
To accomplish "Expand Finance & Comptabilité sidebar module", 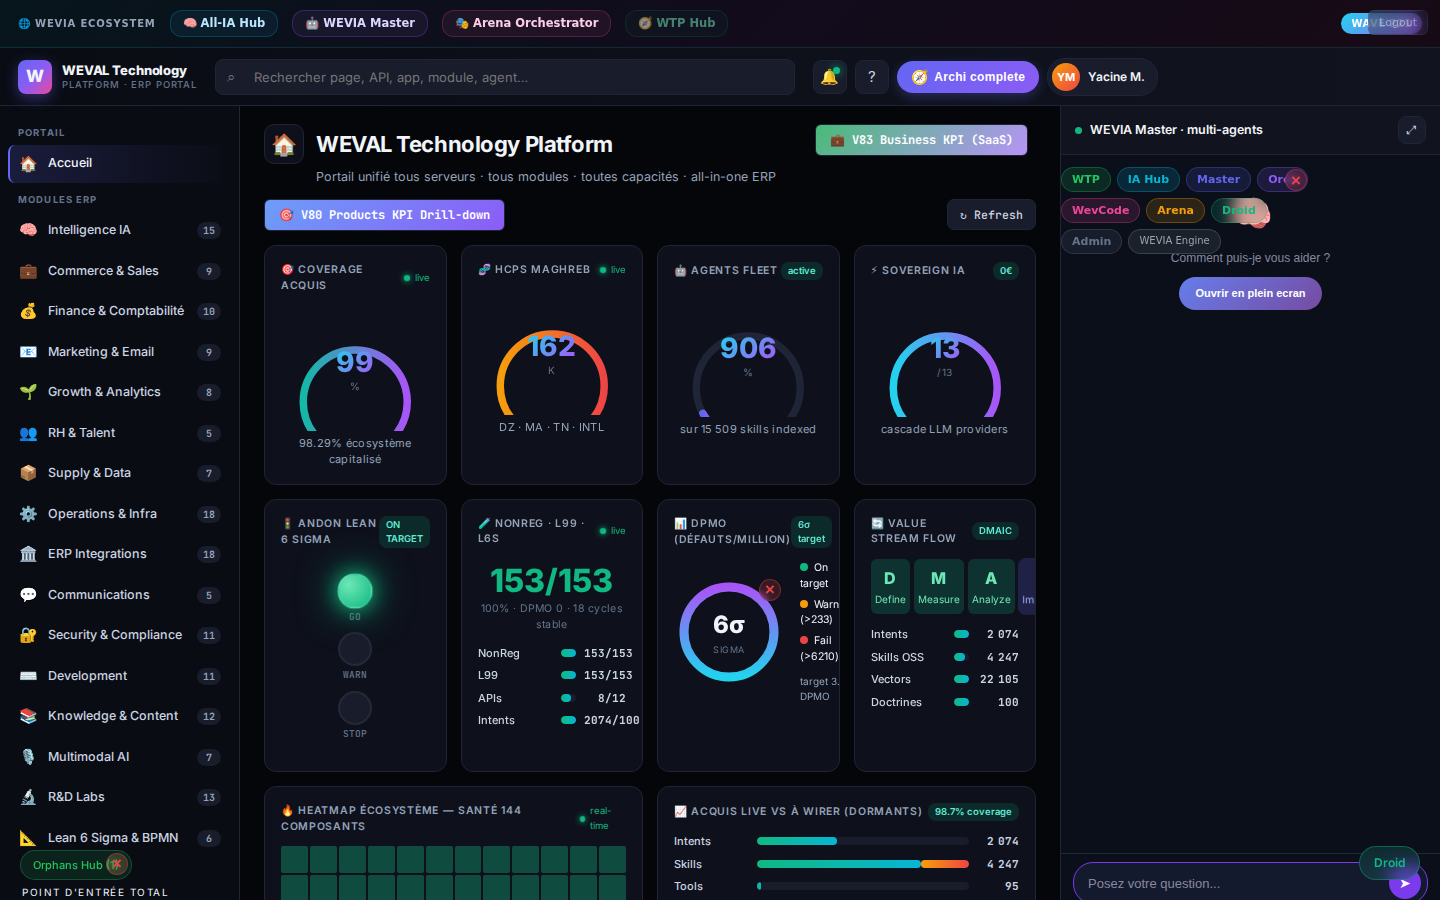I will (118, 311).
